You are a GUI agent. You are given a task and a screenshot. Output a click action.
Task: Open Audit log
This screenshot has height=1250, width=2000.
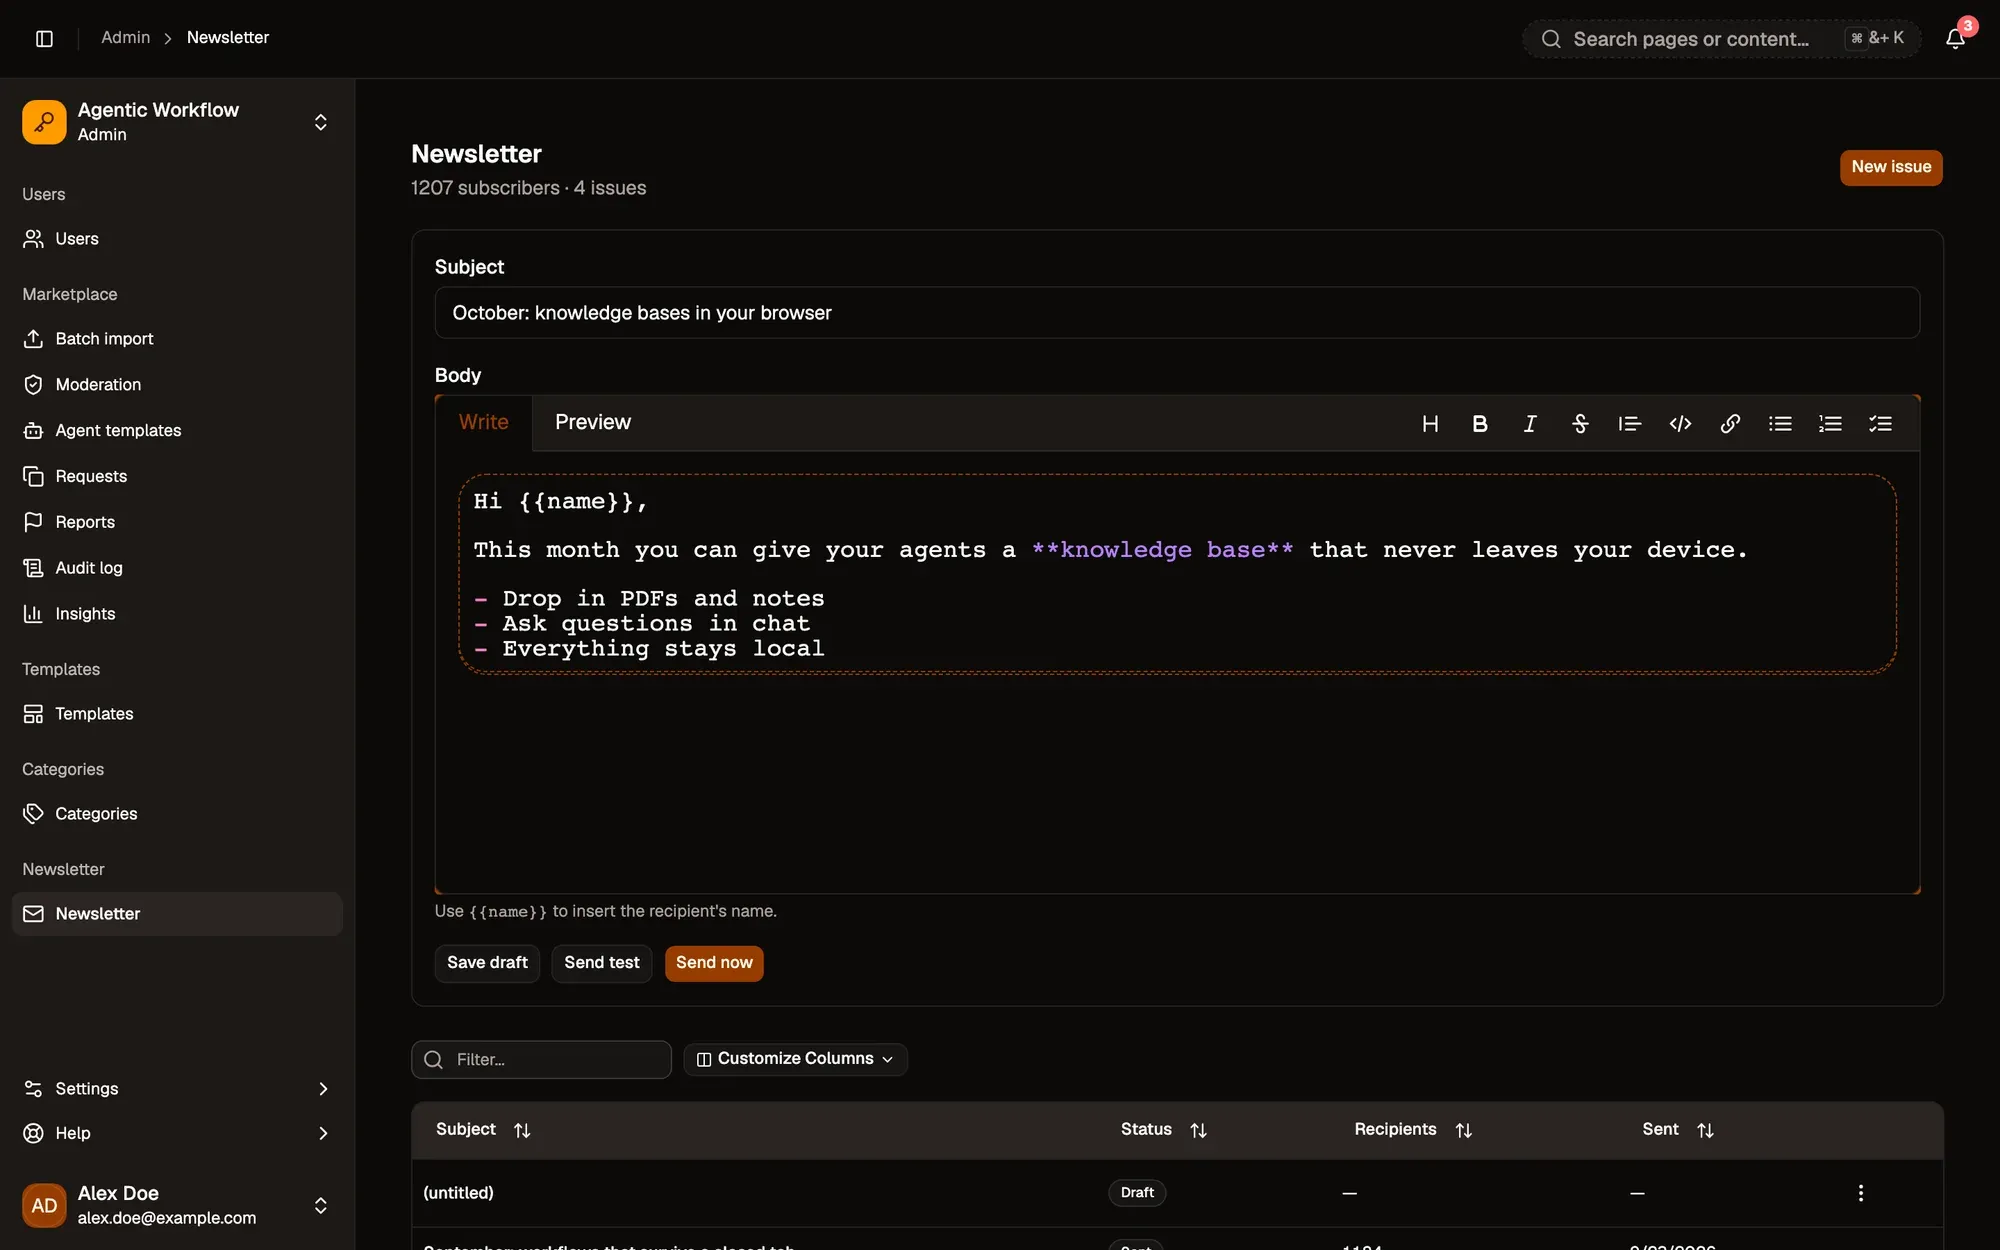pyautogui.click(x=177, y=568)
